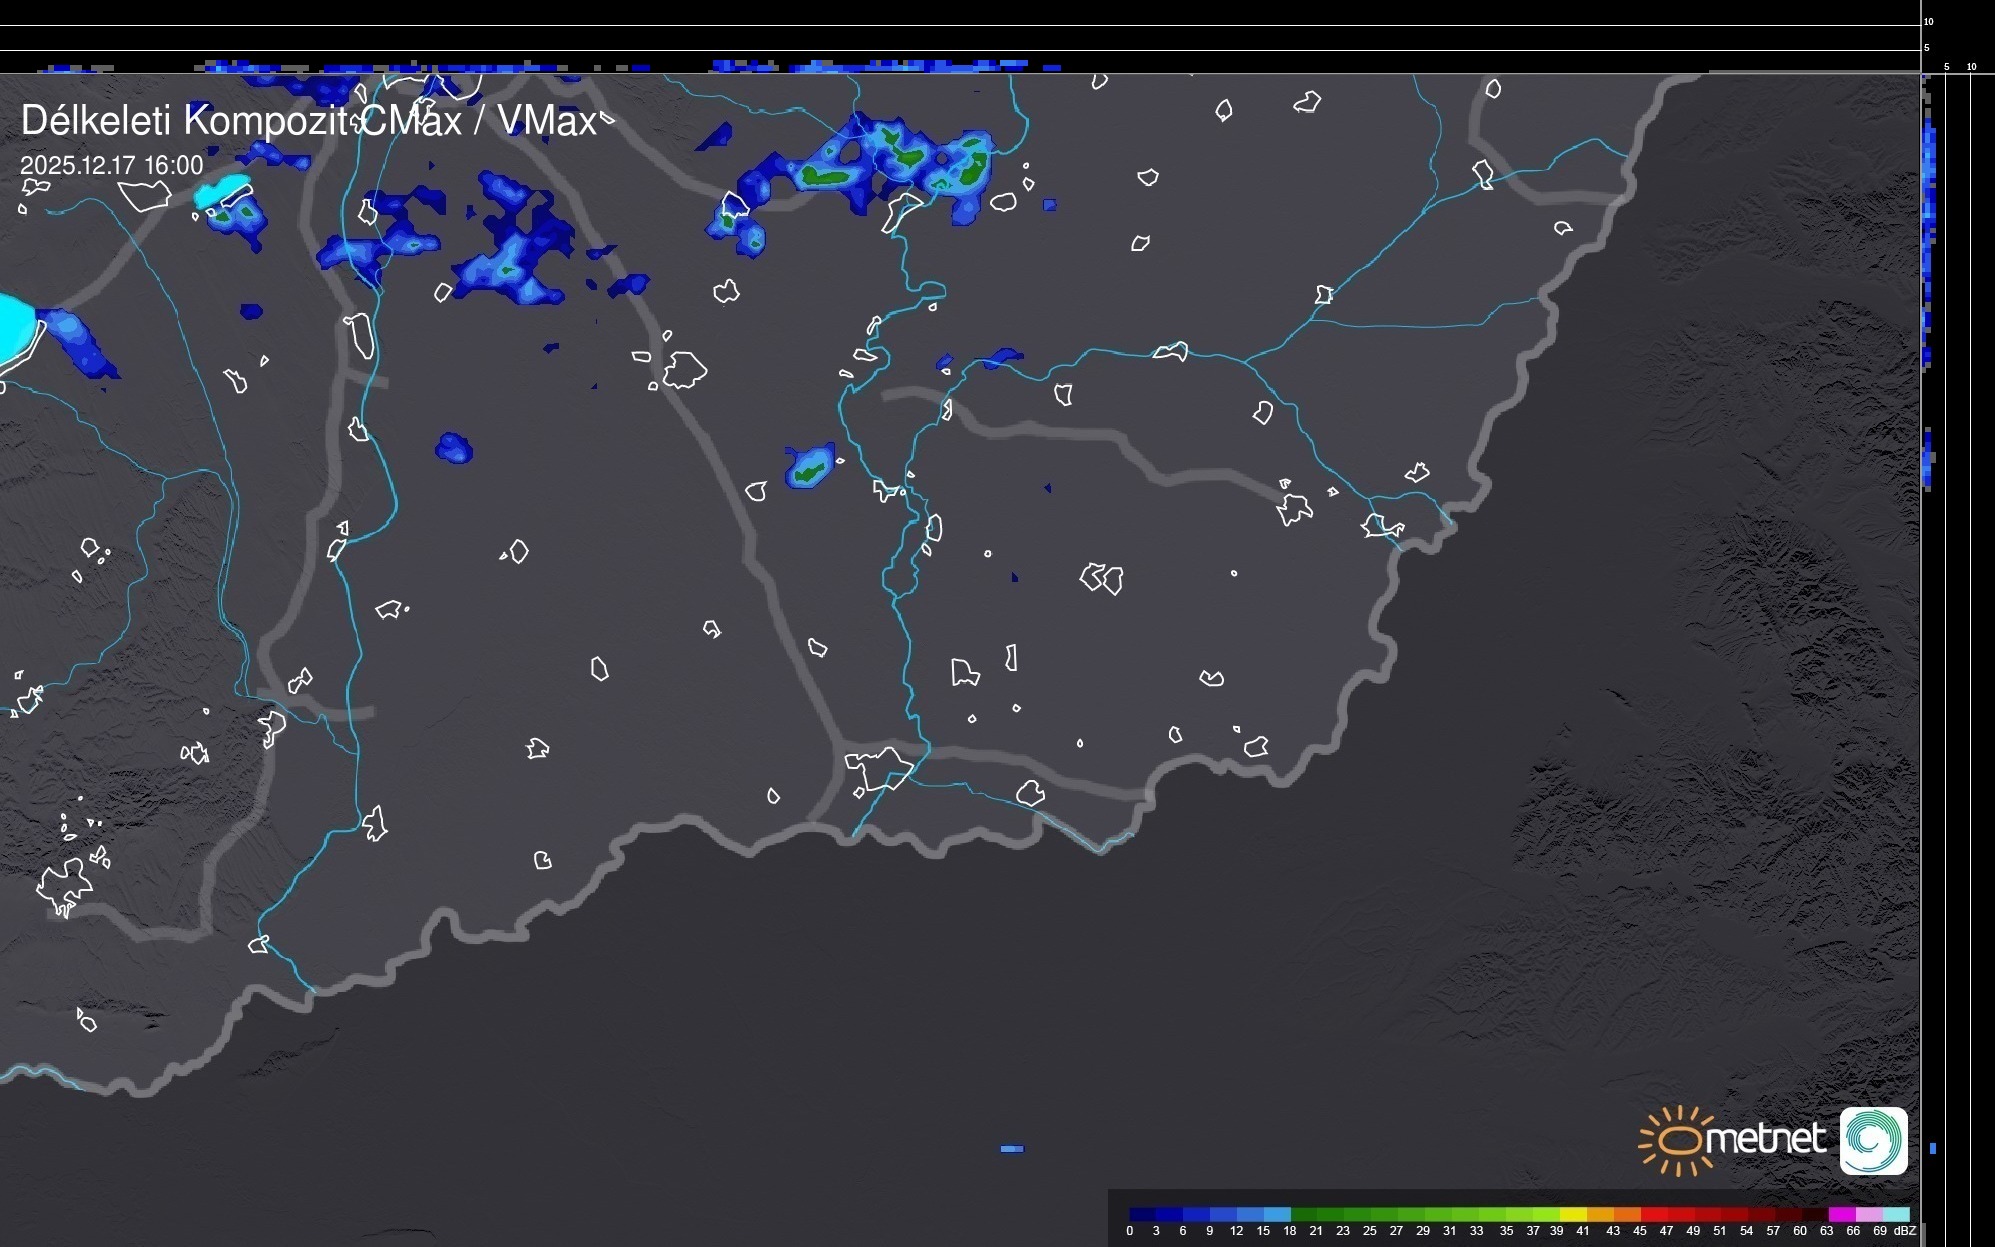Click the tiny blue marker in bottom-right side panel
This screenshot has width=1995, height=1247.
(1933, 1149)
